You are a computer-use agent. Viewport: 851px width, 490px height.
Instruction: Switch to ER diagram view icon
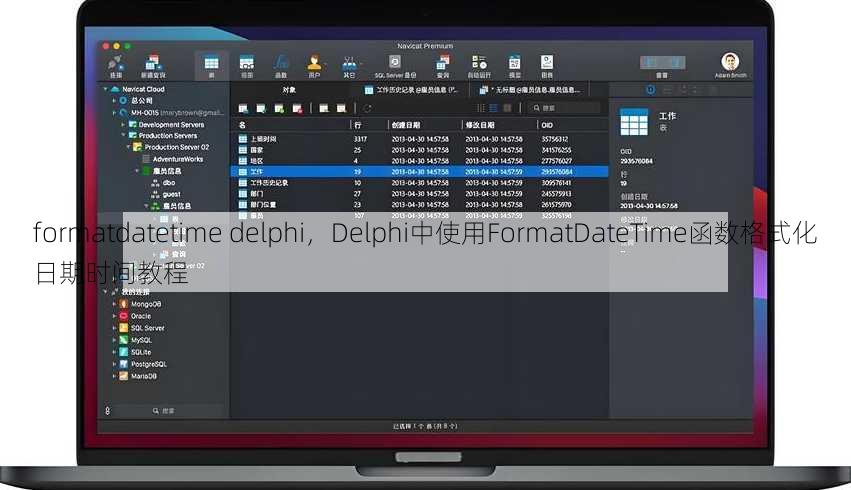507,108
